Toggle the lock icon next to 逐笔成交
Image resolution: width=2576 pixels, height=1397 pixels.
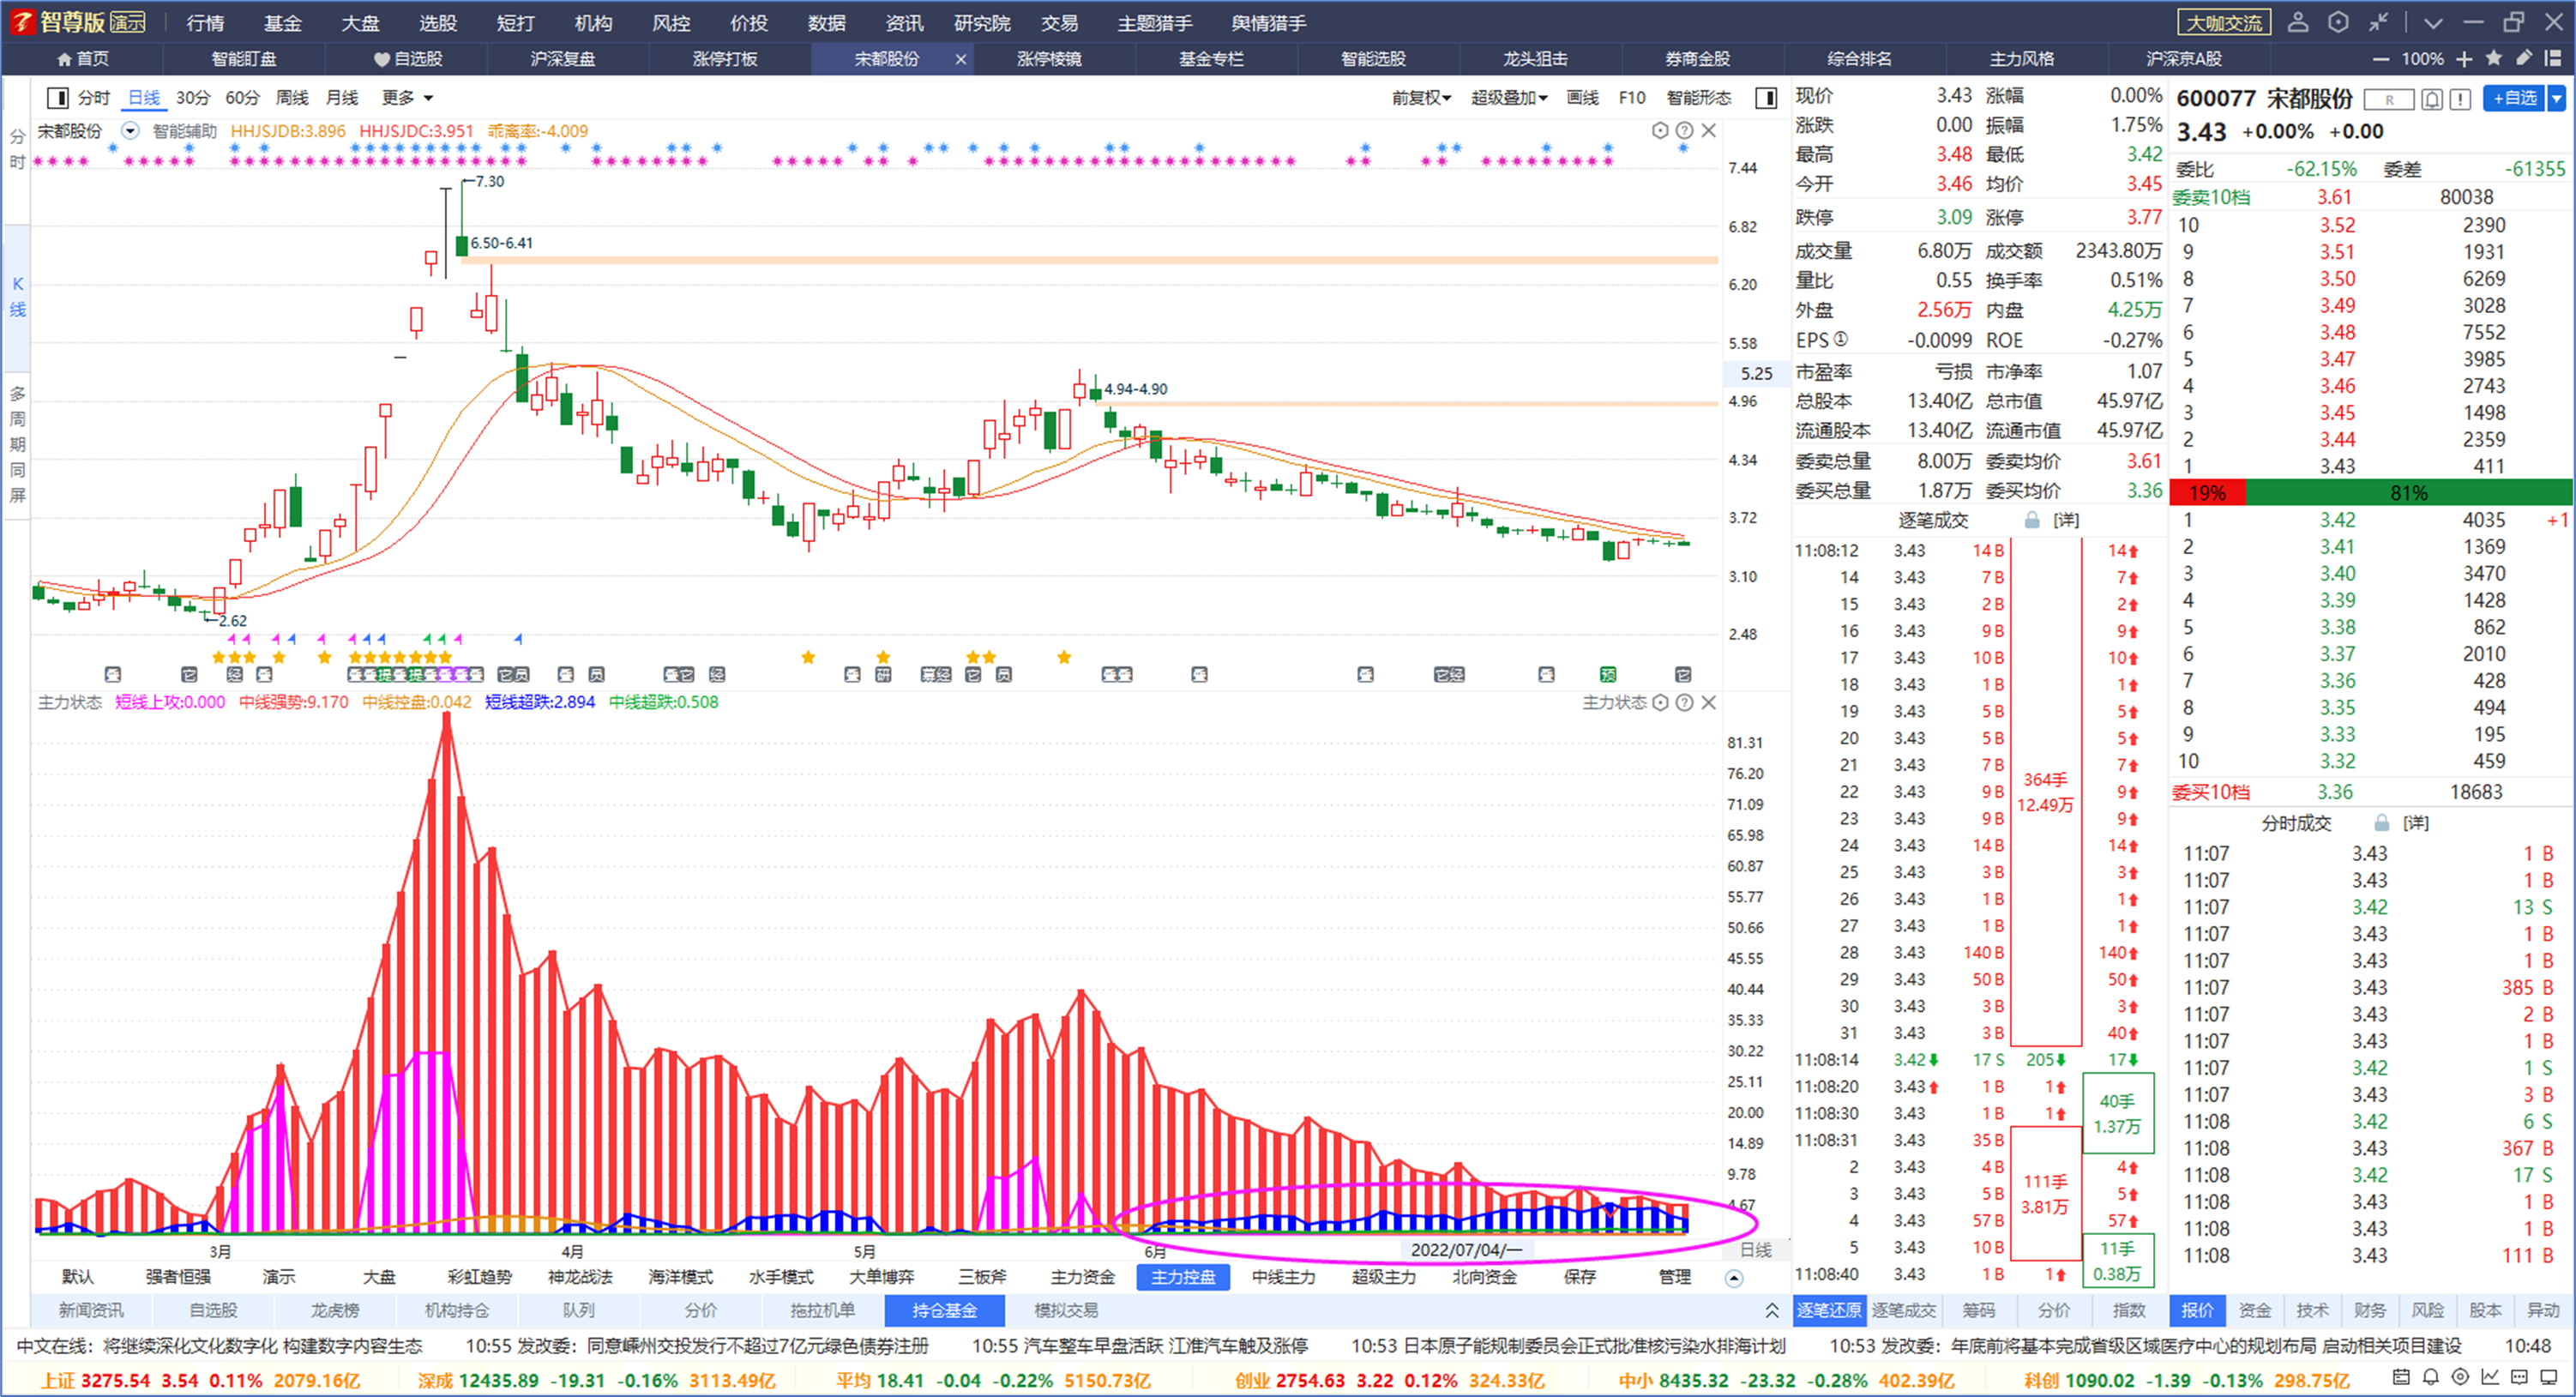(2031, 520)
